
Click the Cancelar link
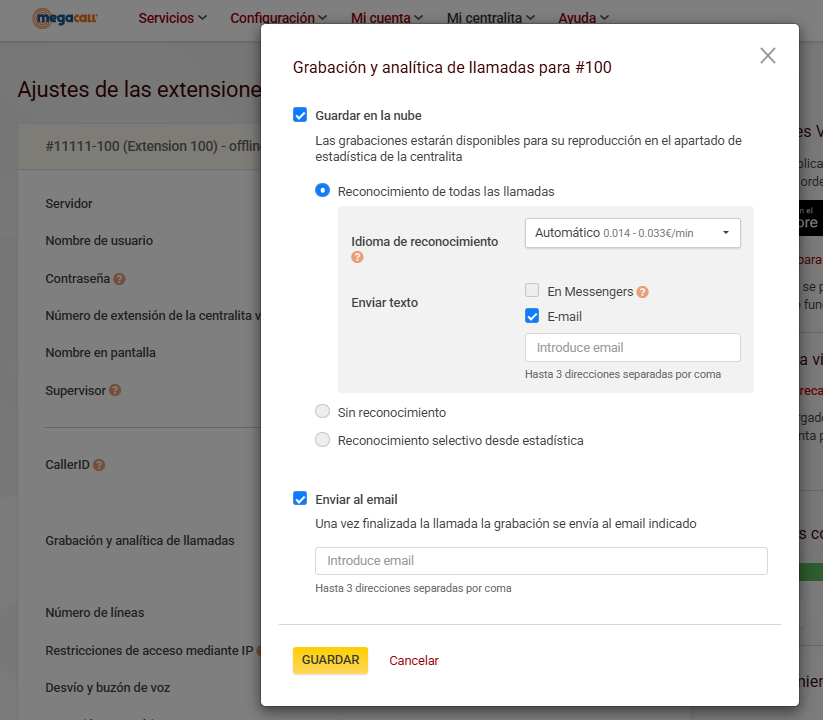(414, 660)
